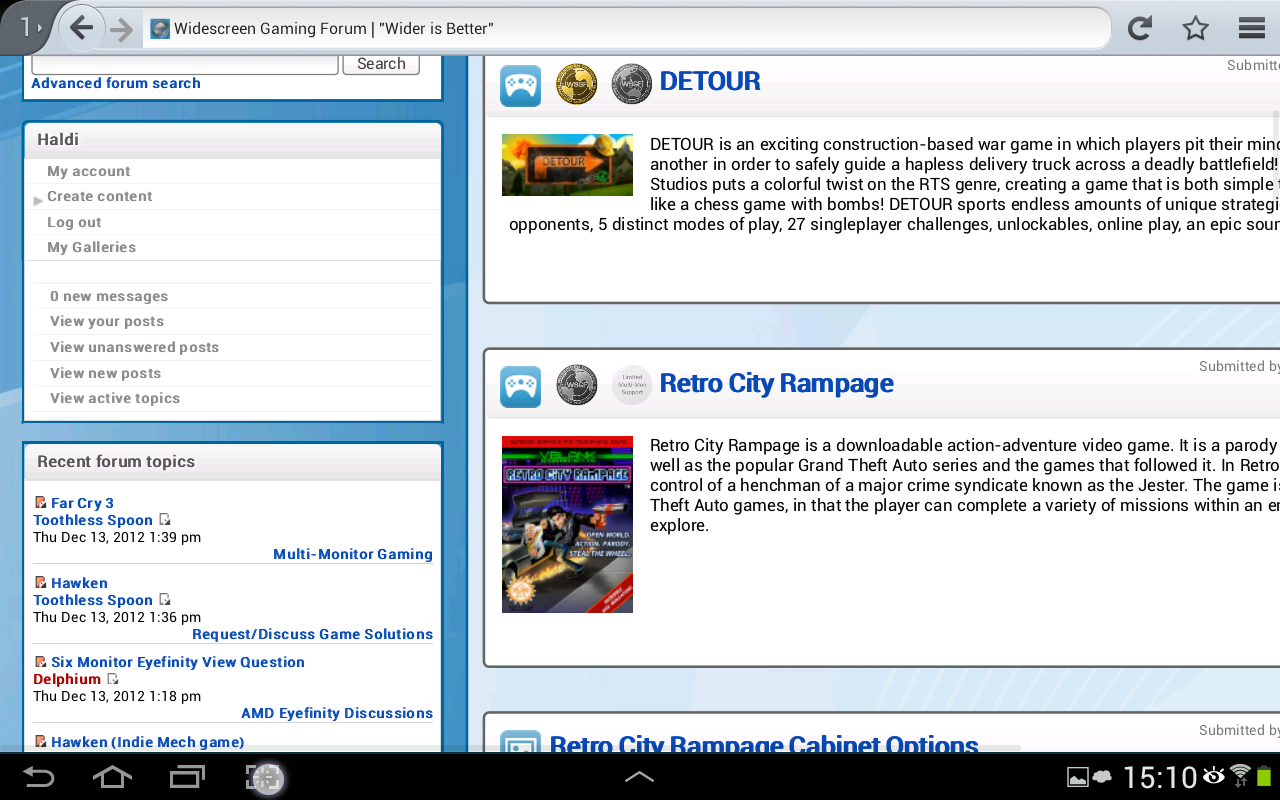Image resolution: width=1280 pixels, height=800 pixels.
Task: Bookmark this page with the star icon
Action: [x=1195, y=28]
